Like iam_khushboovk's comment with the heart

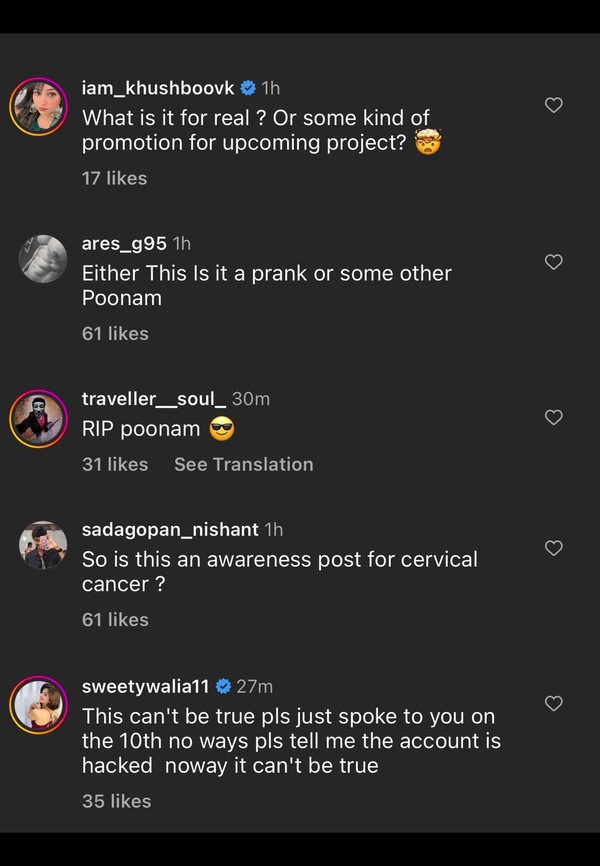point(553,105)
